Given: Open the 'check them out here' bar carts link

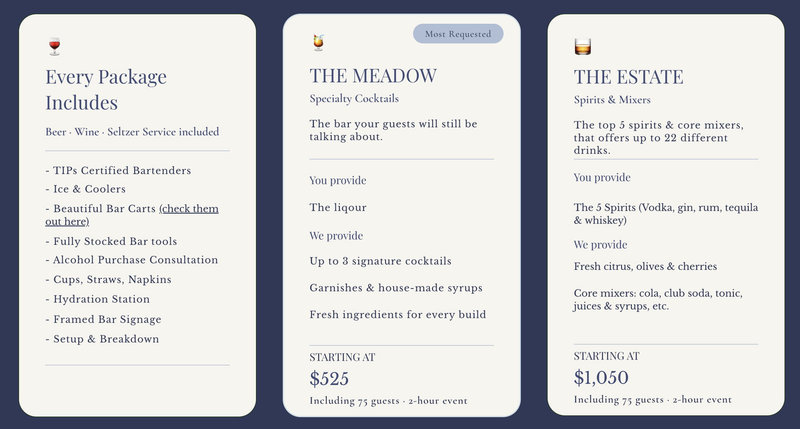Looking at the screenshot, I should (132, 215).
